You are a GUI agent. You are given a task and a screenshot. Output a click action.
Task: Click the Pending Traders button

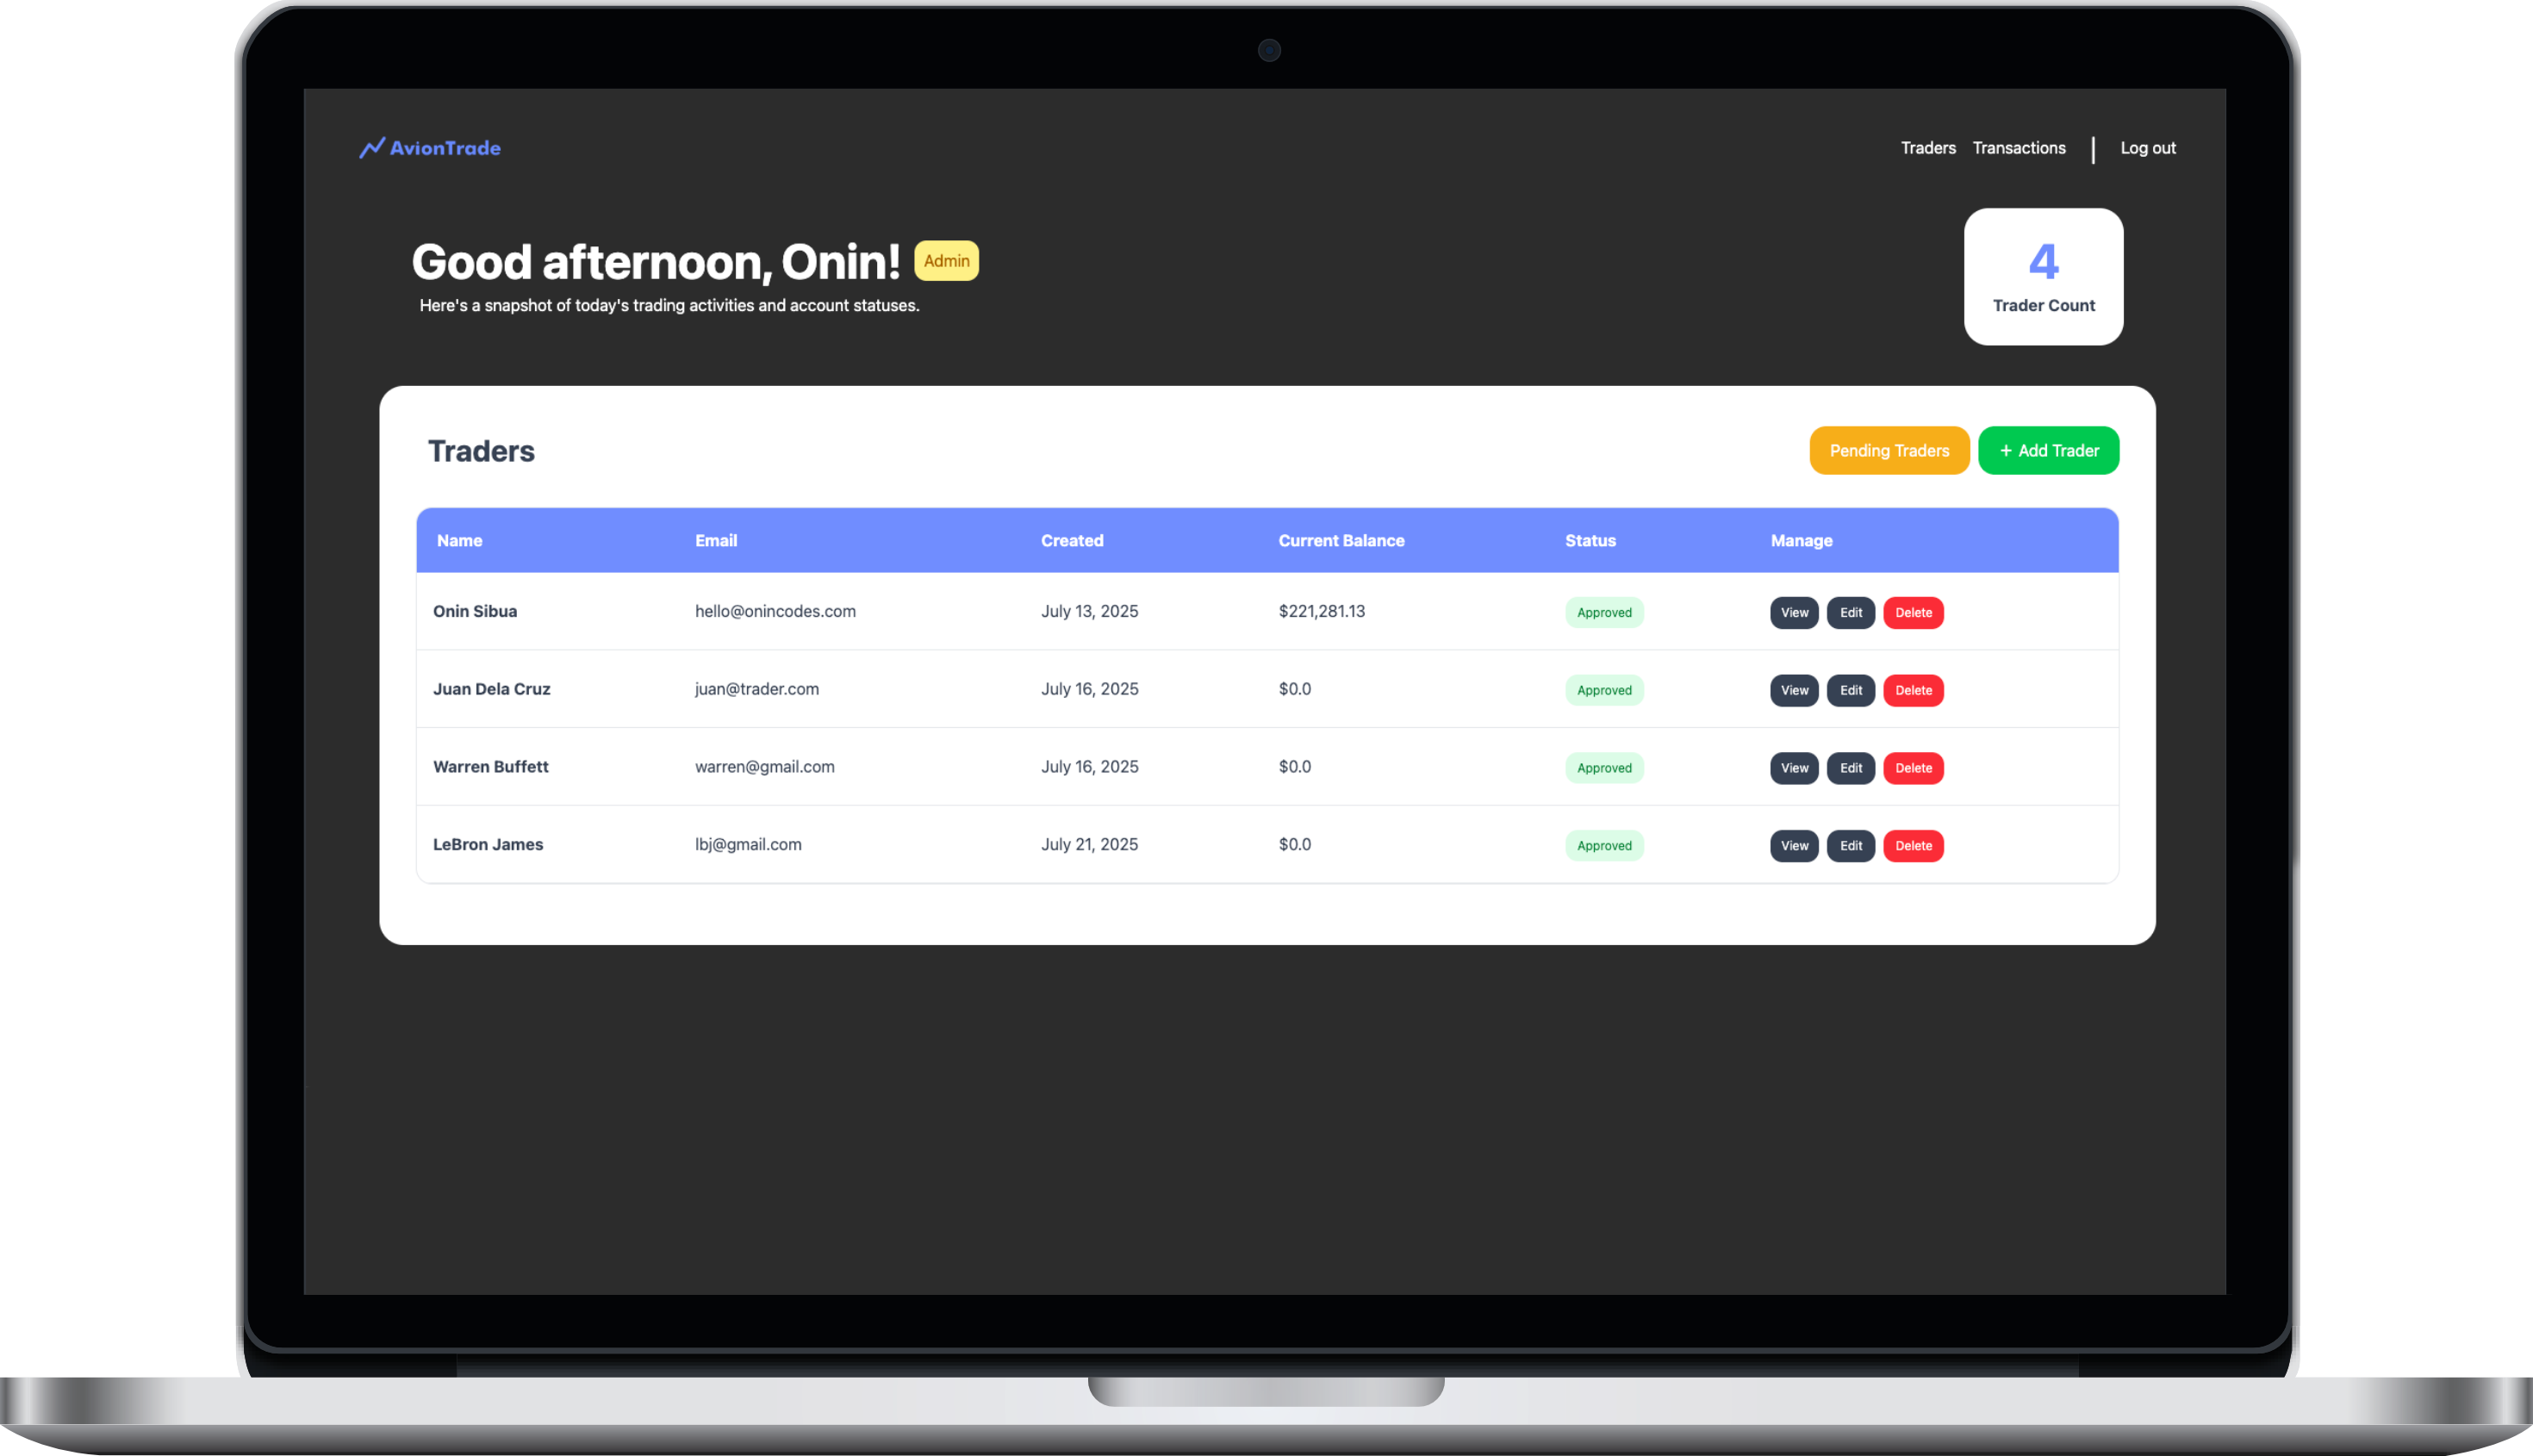1888,451
